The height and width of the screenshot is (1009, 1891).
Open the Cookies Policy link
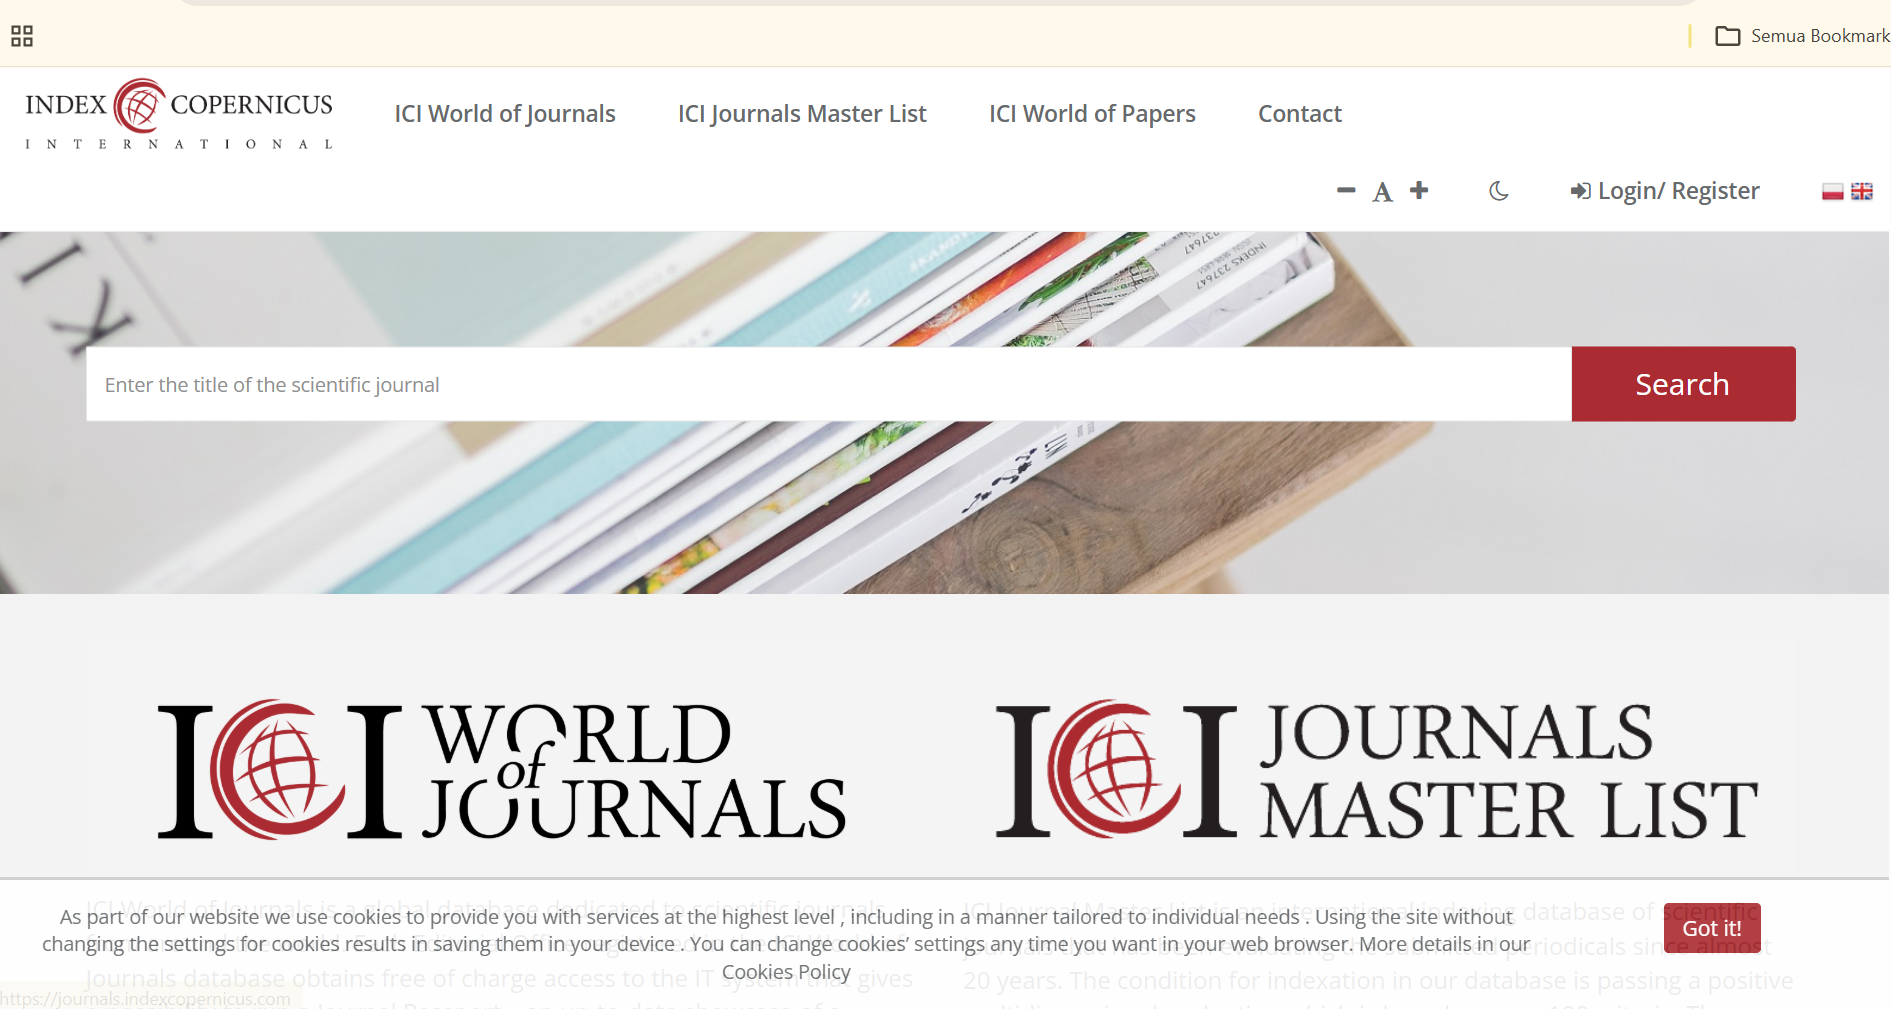(786, 972)
